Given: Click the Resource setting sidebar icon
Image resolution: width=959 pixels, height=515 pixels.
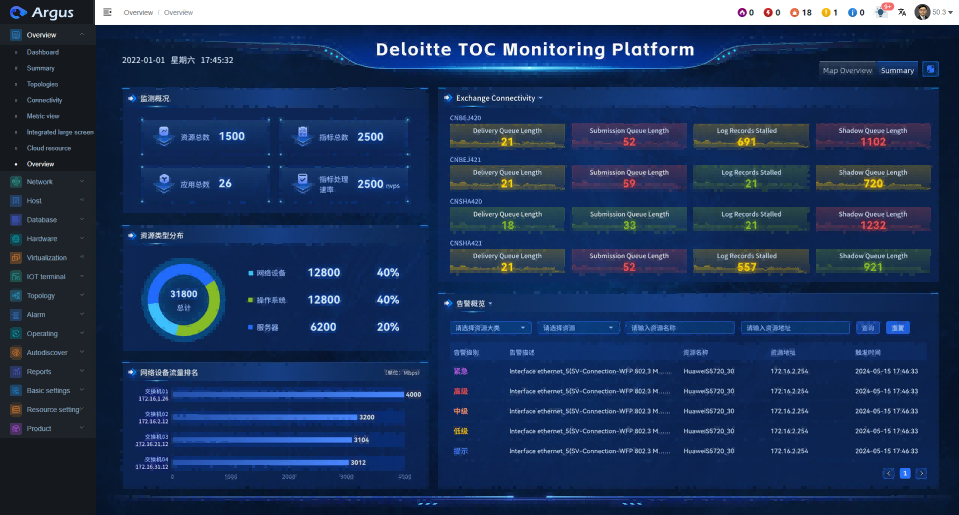Looking at the screenshot, I should 16,409.
